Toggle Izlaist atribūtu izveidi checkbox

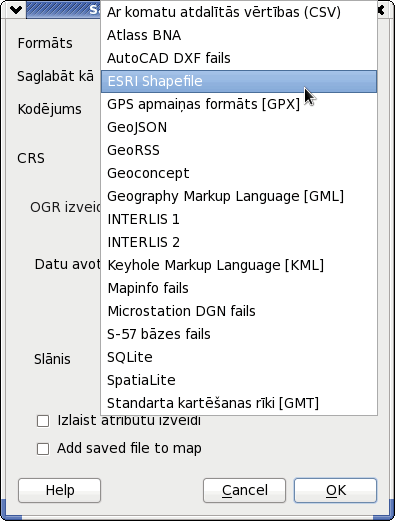(x=43, y=421)
